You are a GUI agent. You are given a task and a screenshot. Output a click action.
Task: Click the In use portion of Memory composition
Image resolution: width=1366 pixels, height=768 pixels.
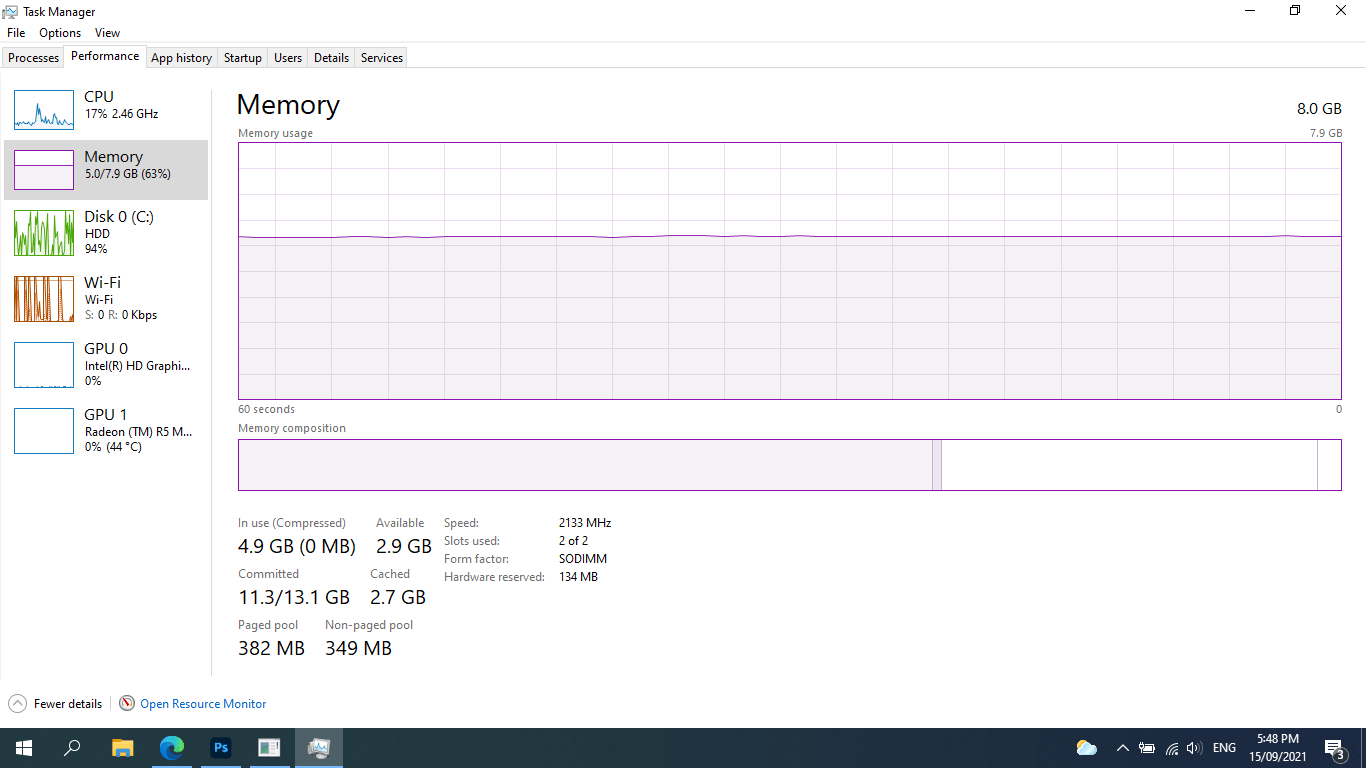pos(585,465)
